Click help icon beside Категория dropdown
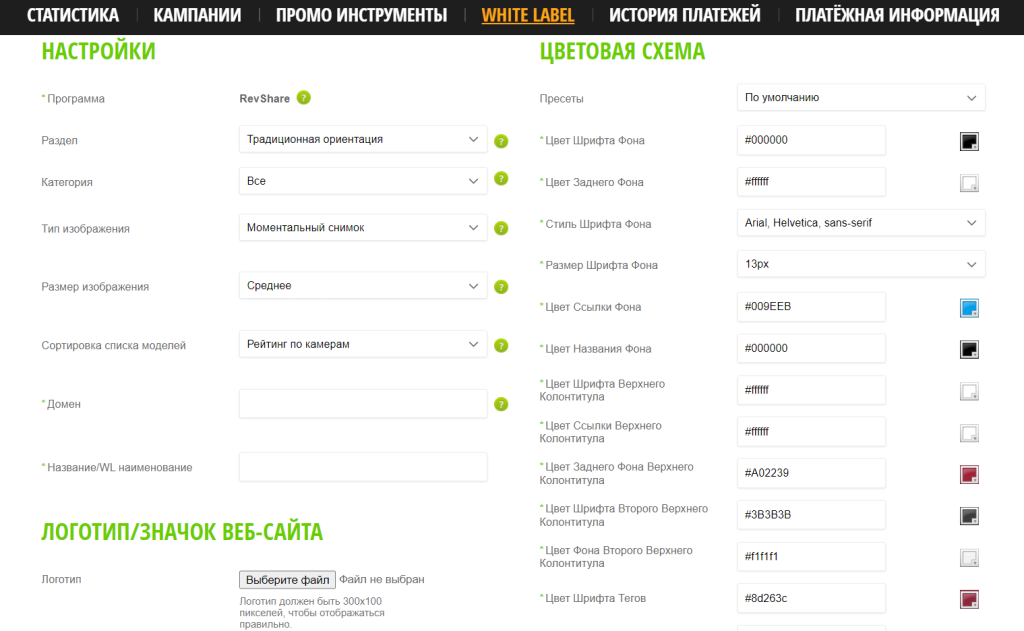Viewport: 1024px width, 631px height. pos(501,178)
